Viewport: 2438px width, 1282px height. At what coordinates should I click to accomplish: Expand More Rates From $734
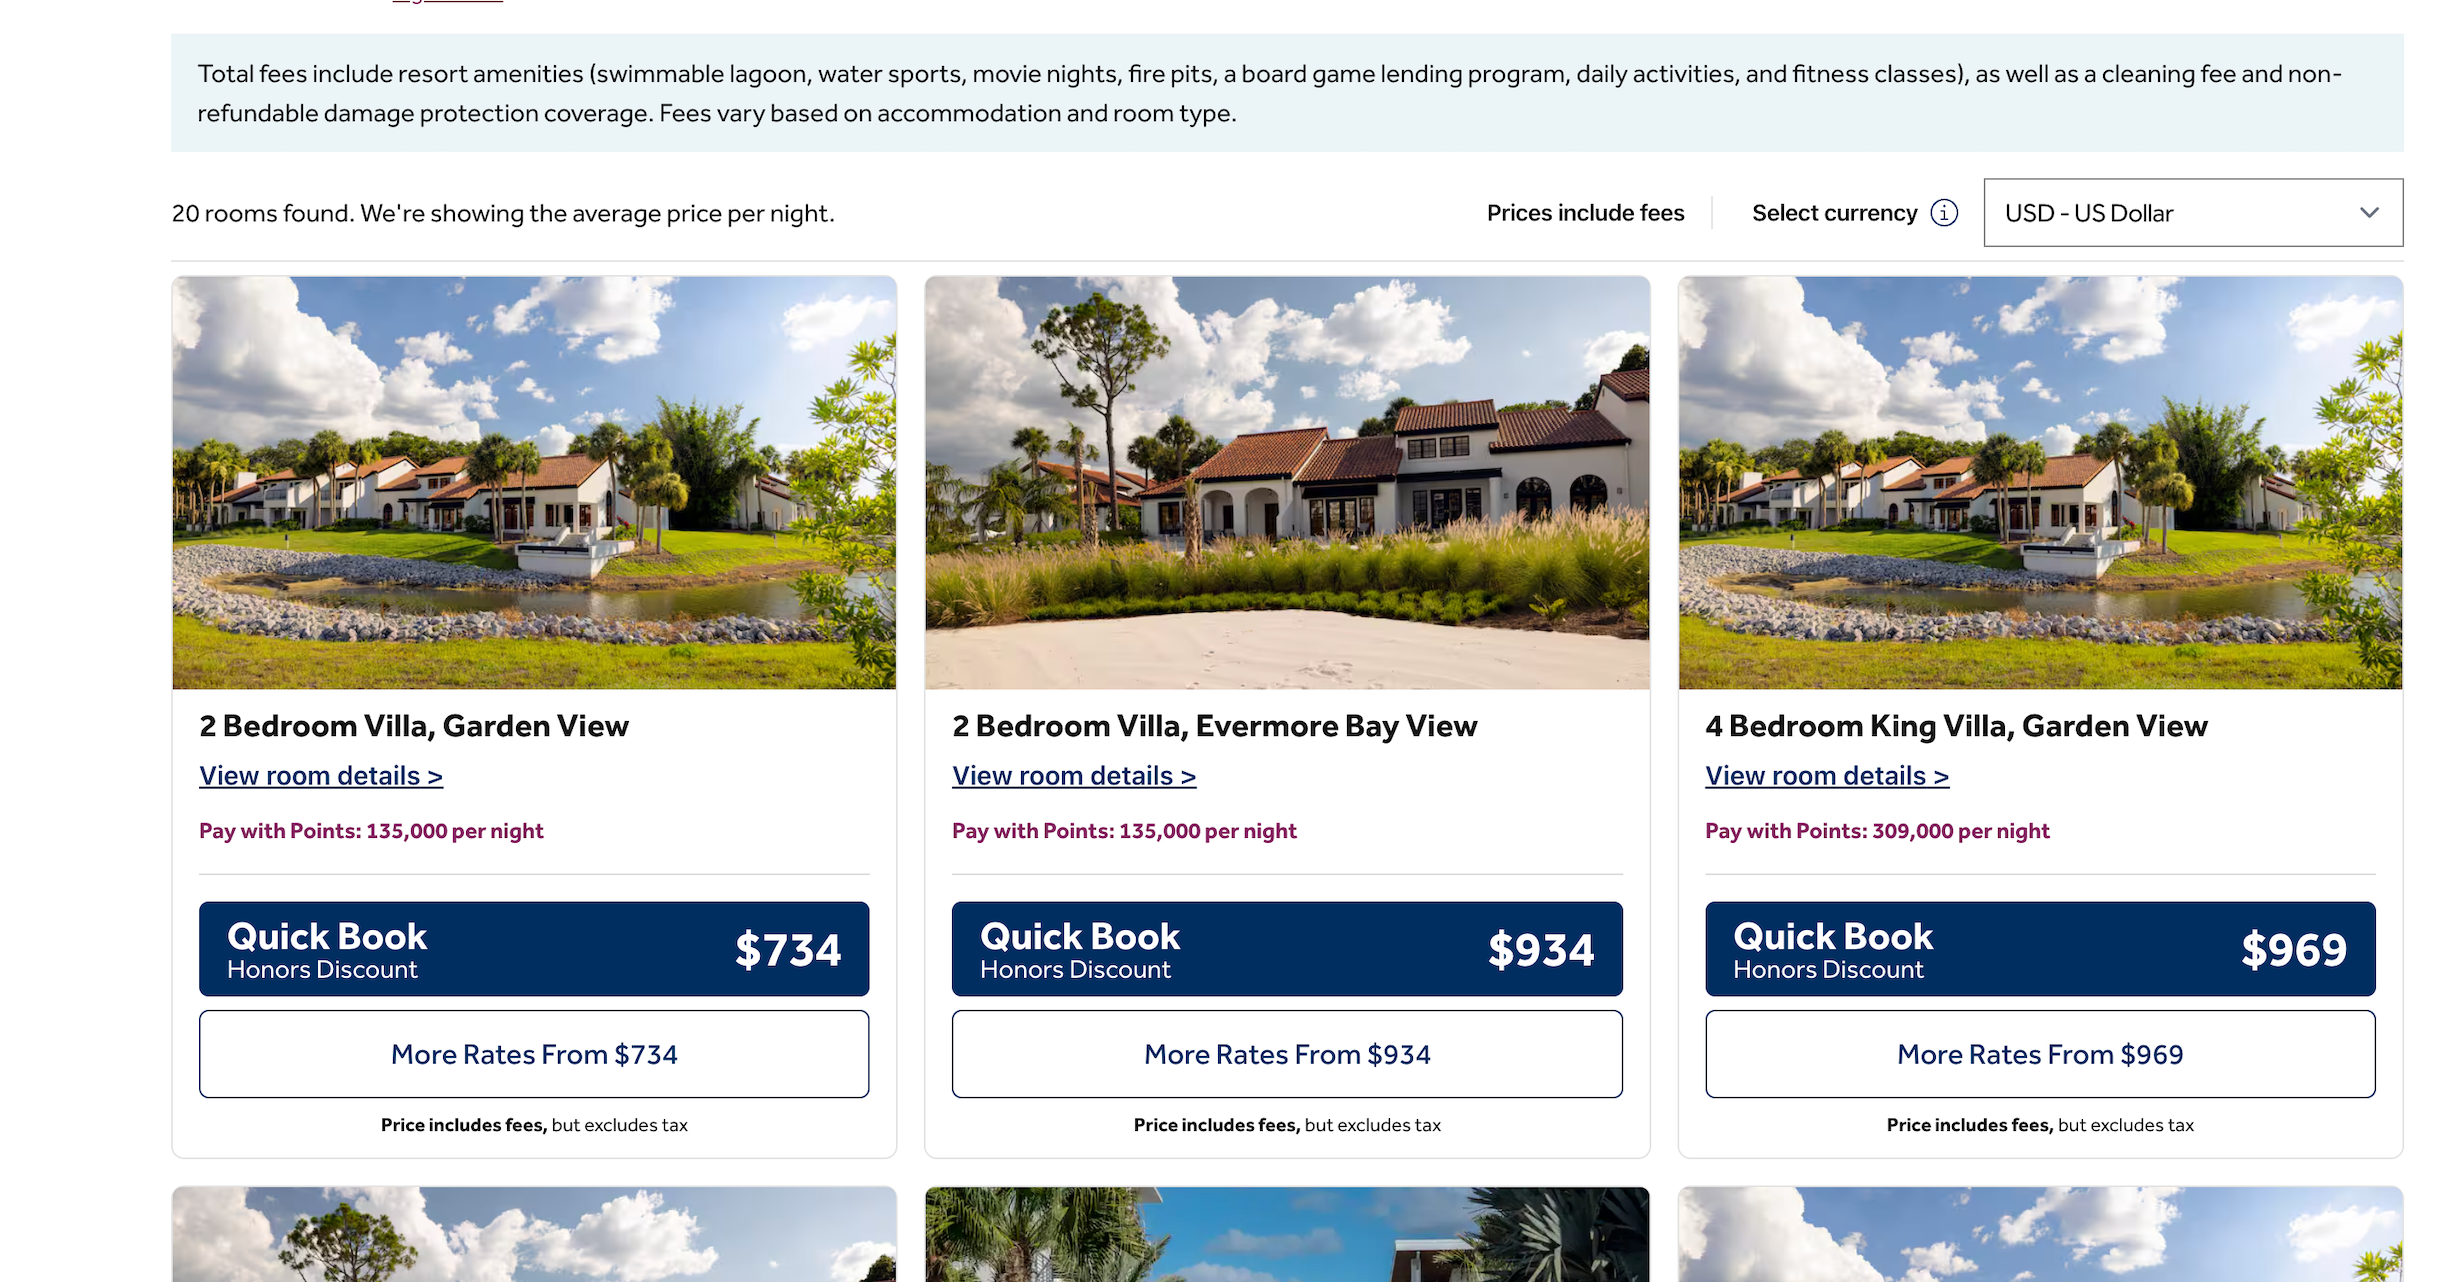(x=534, y=1053)
